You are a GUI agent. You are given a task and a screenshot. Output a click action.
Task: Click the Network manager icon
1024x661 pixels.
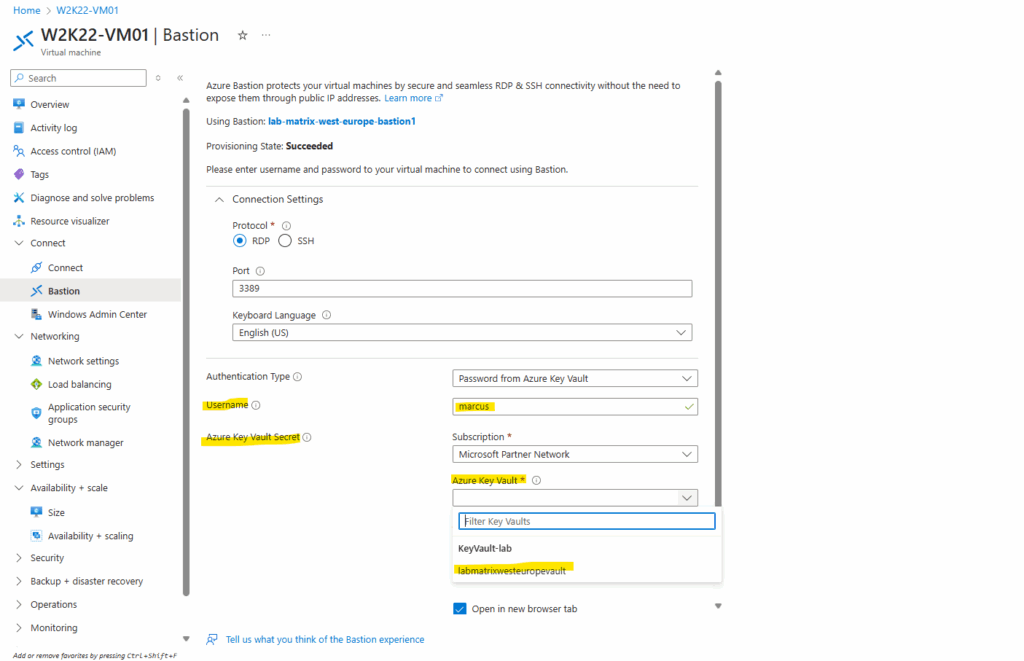point(37,442)
